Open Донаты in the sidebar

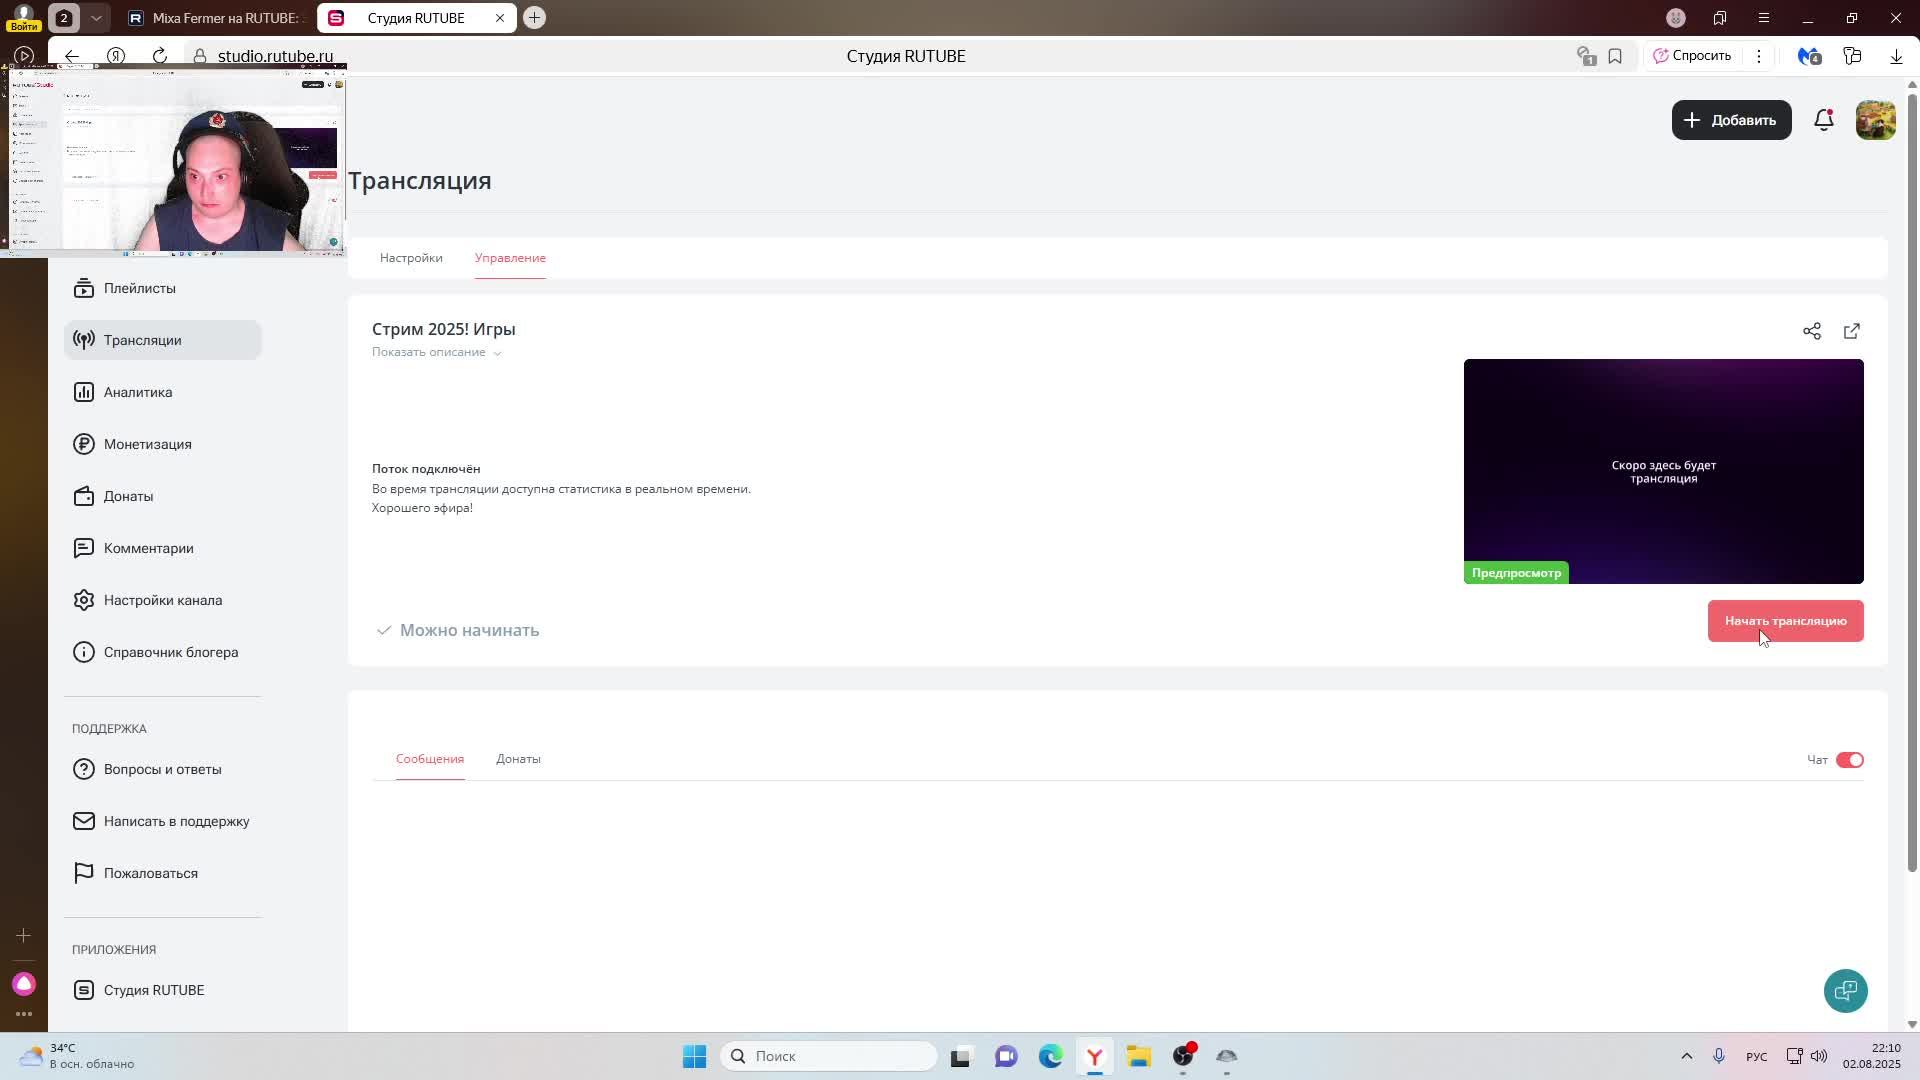tap(128, 496)
